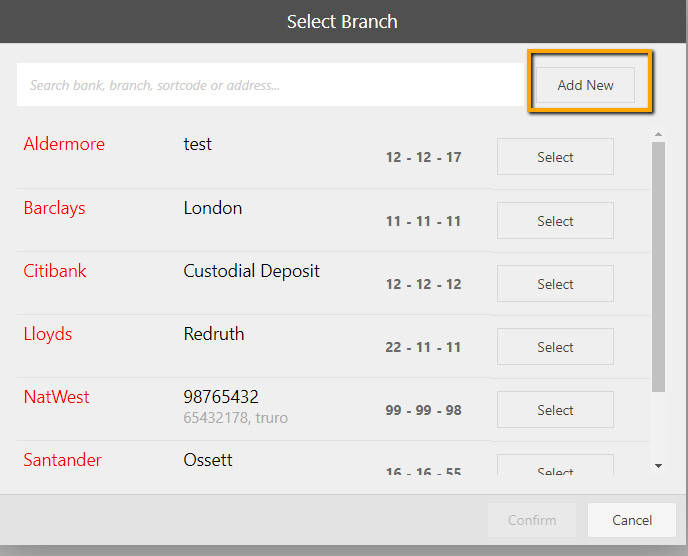Screen dimensions: 688x556
Task: Click the sort code 22 - 11 - 11
Action: (423, 347)
